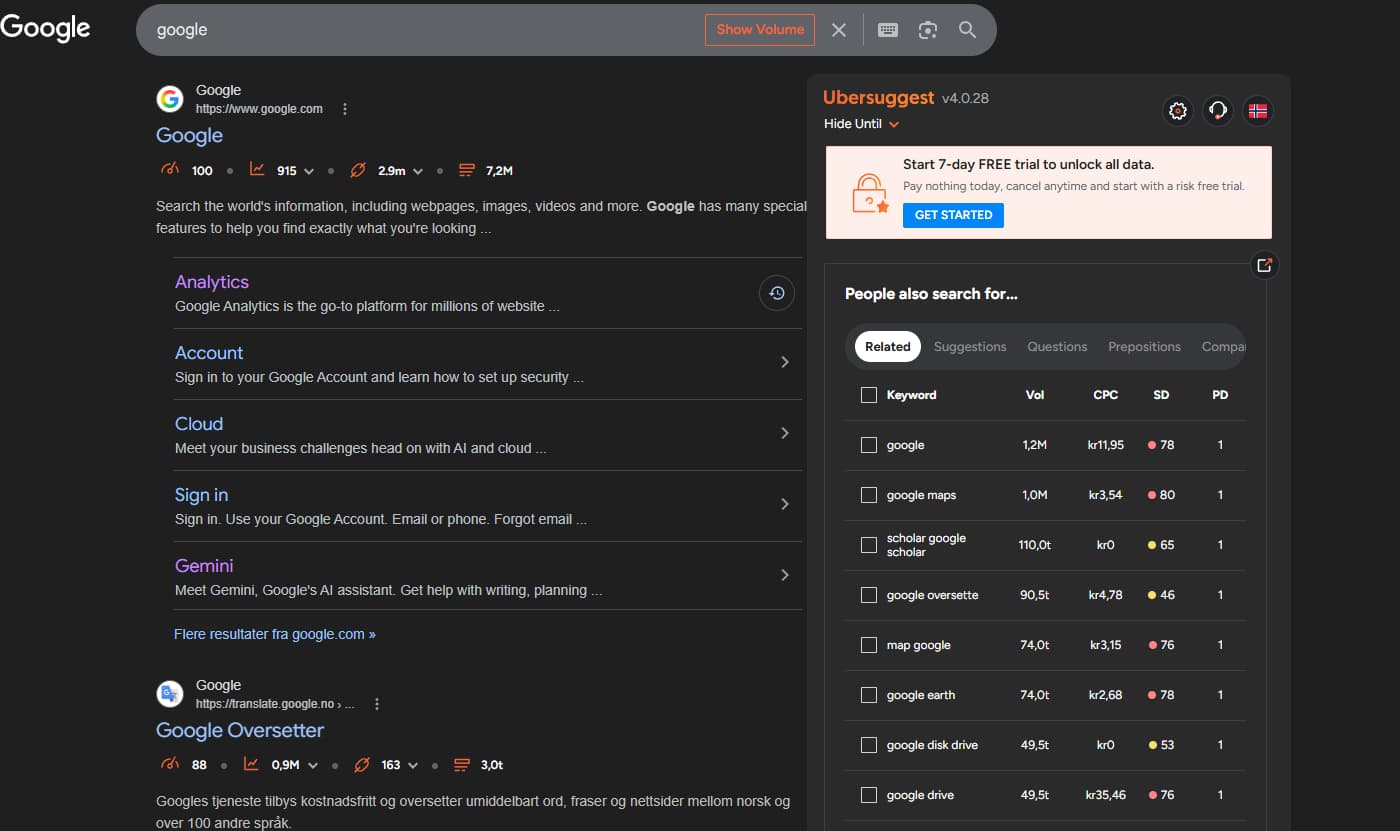Screen dimensions: 1400x831
Task: Toggle the select-all Keyword header checkbox
Action: coord(868,395)
